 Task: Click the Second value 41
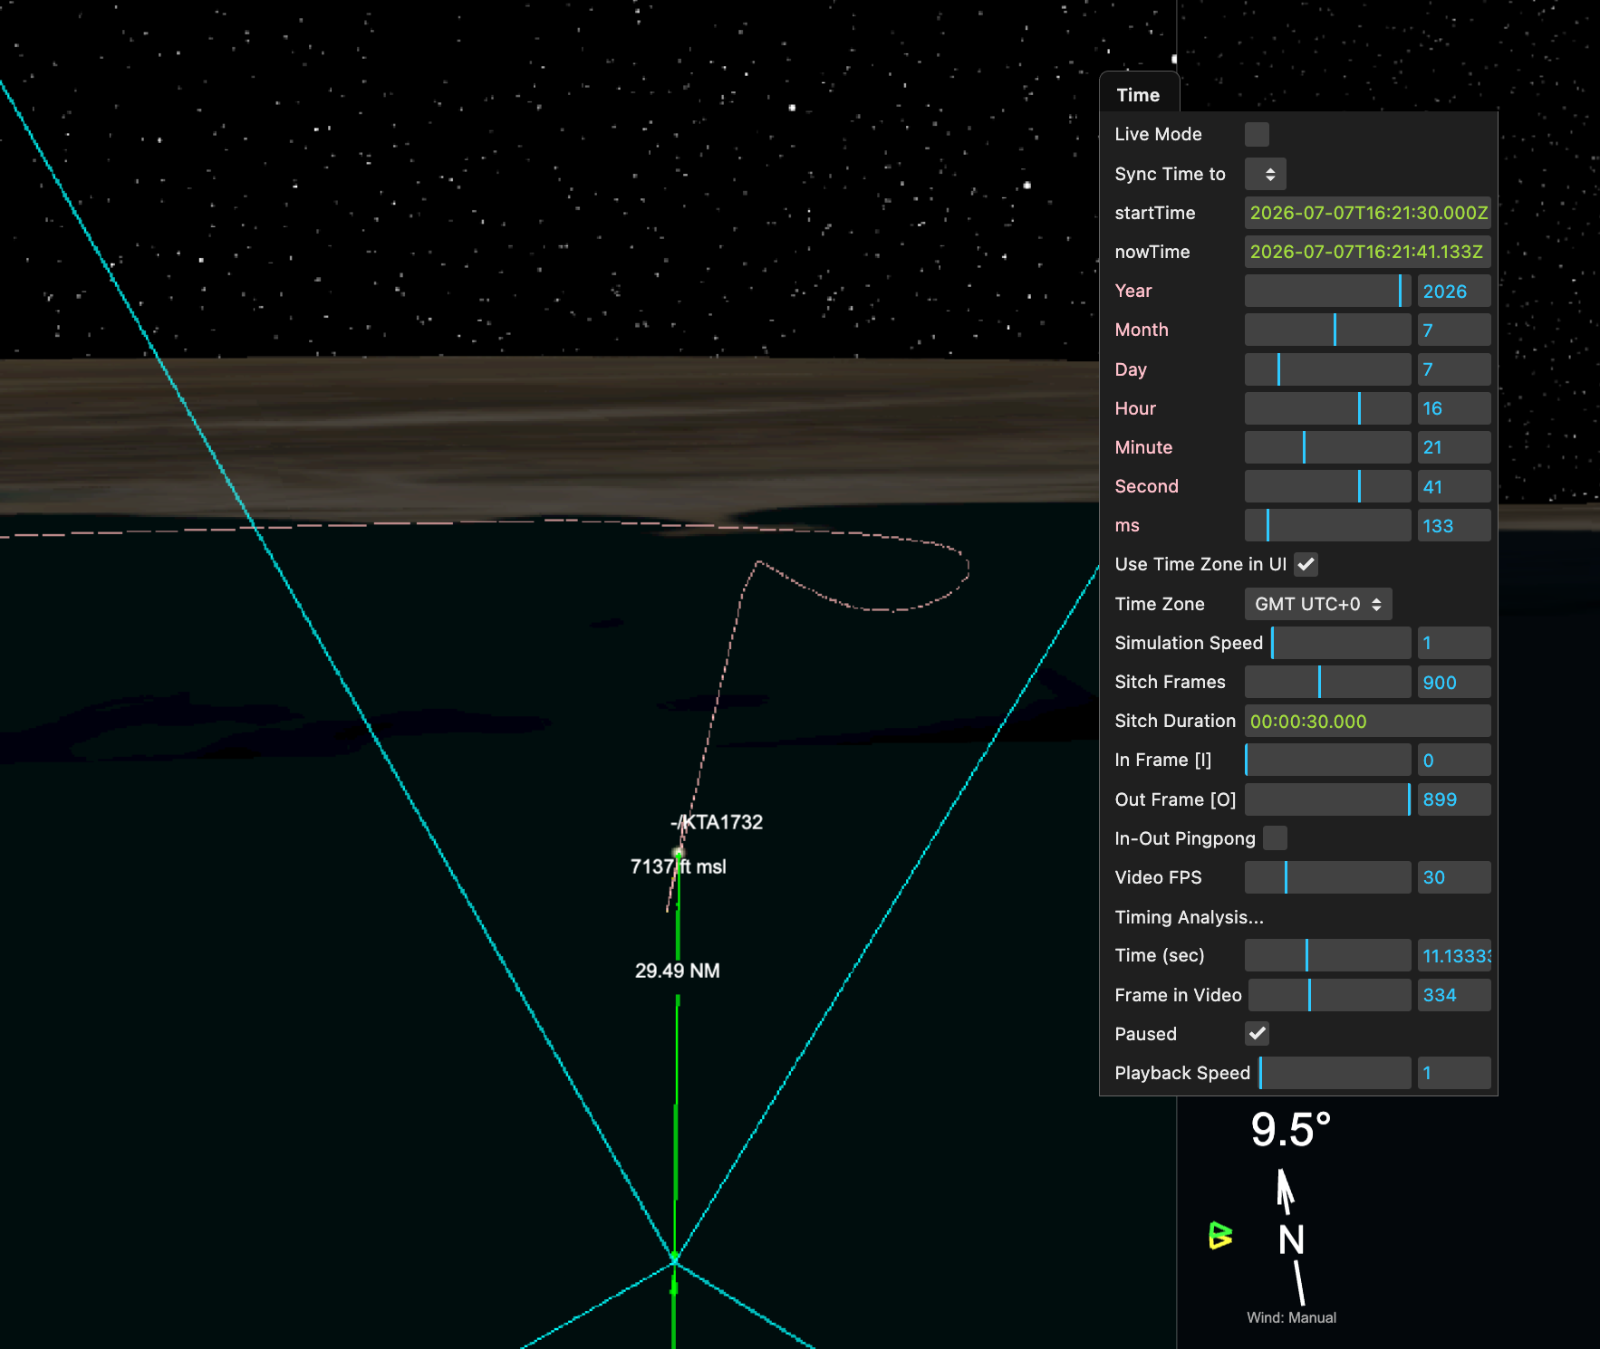coord(1454,486)
